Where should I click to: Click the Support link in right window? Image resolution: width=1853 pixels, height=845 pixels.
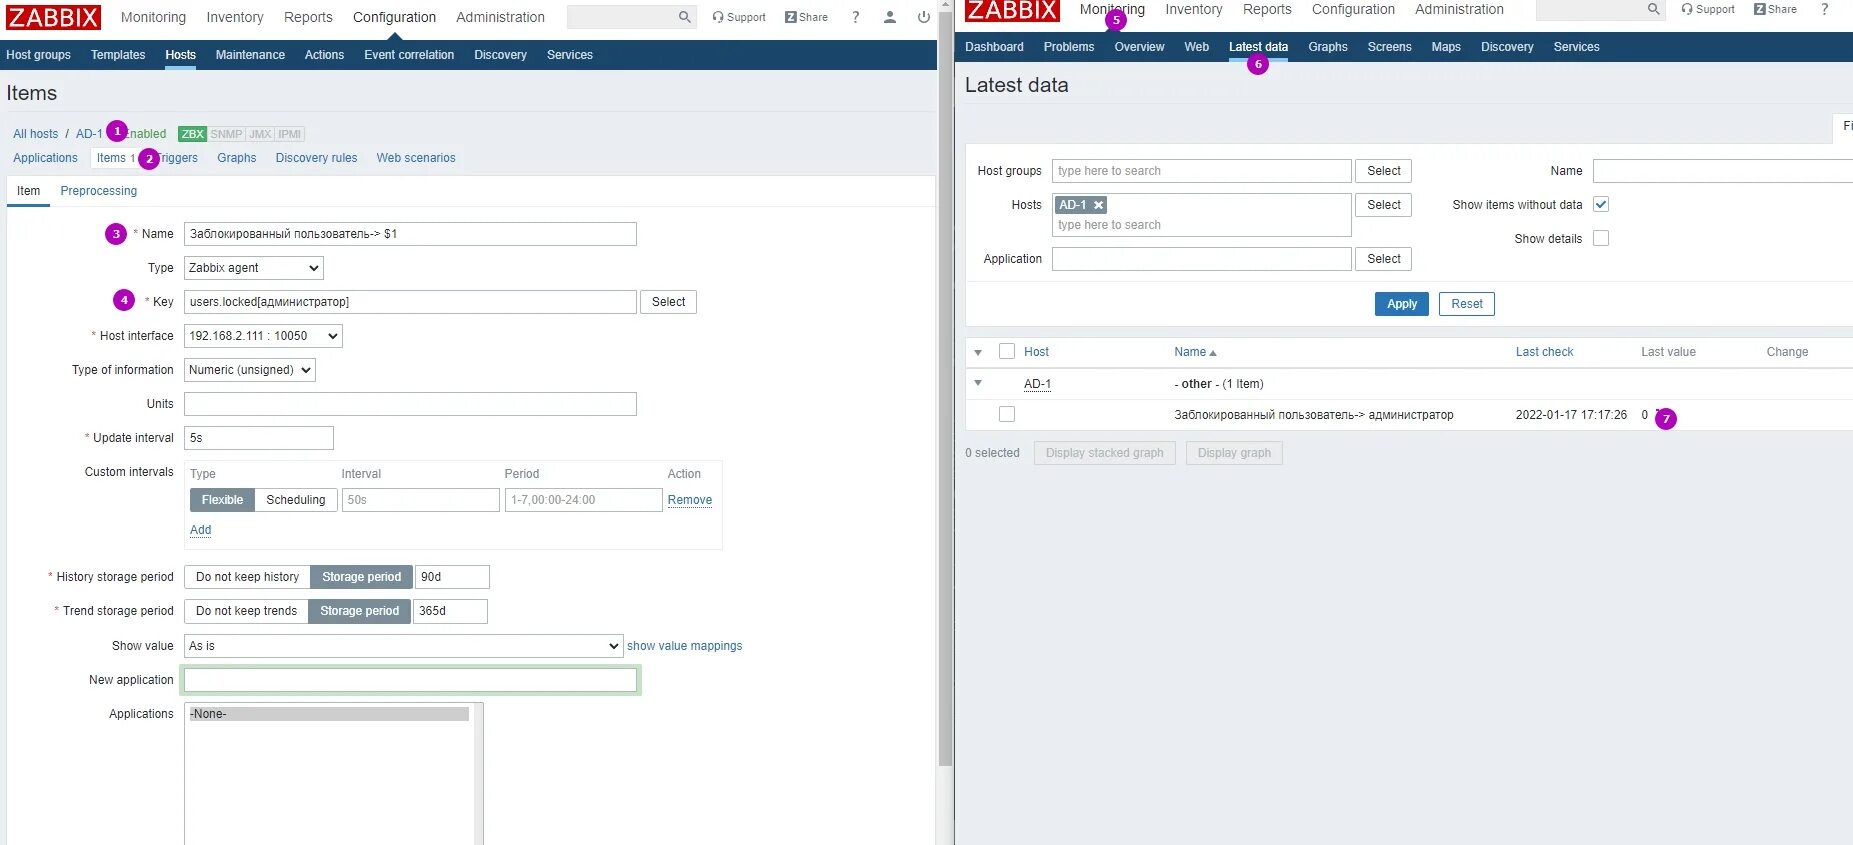point(1707,9)
